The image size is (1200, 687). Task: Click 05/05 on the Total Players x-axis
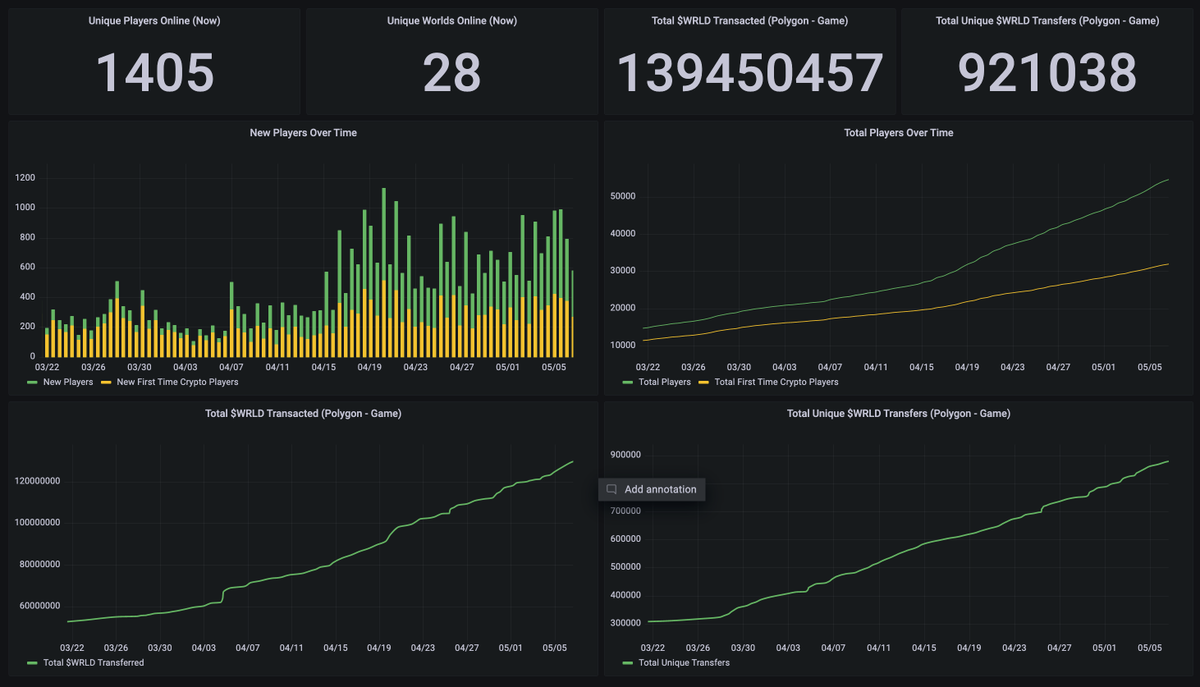click(1148, 367)
